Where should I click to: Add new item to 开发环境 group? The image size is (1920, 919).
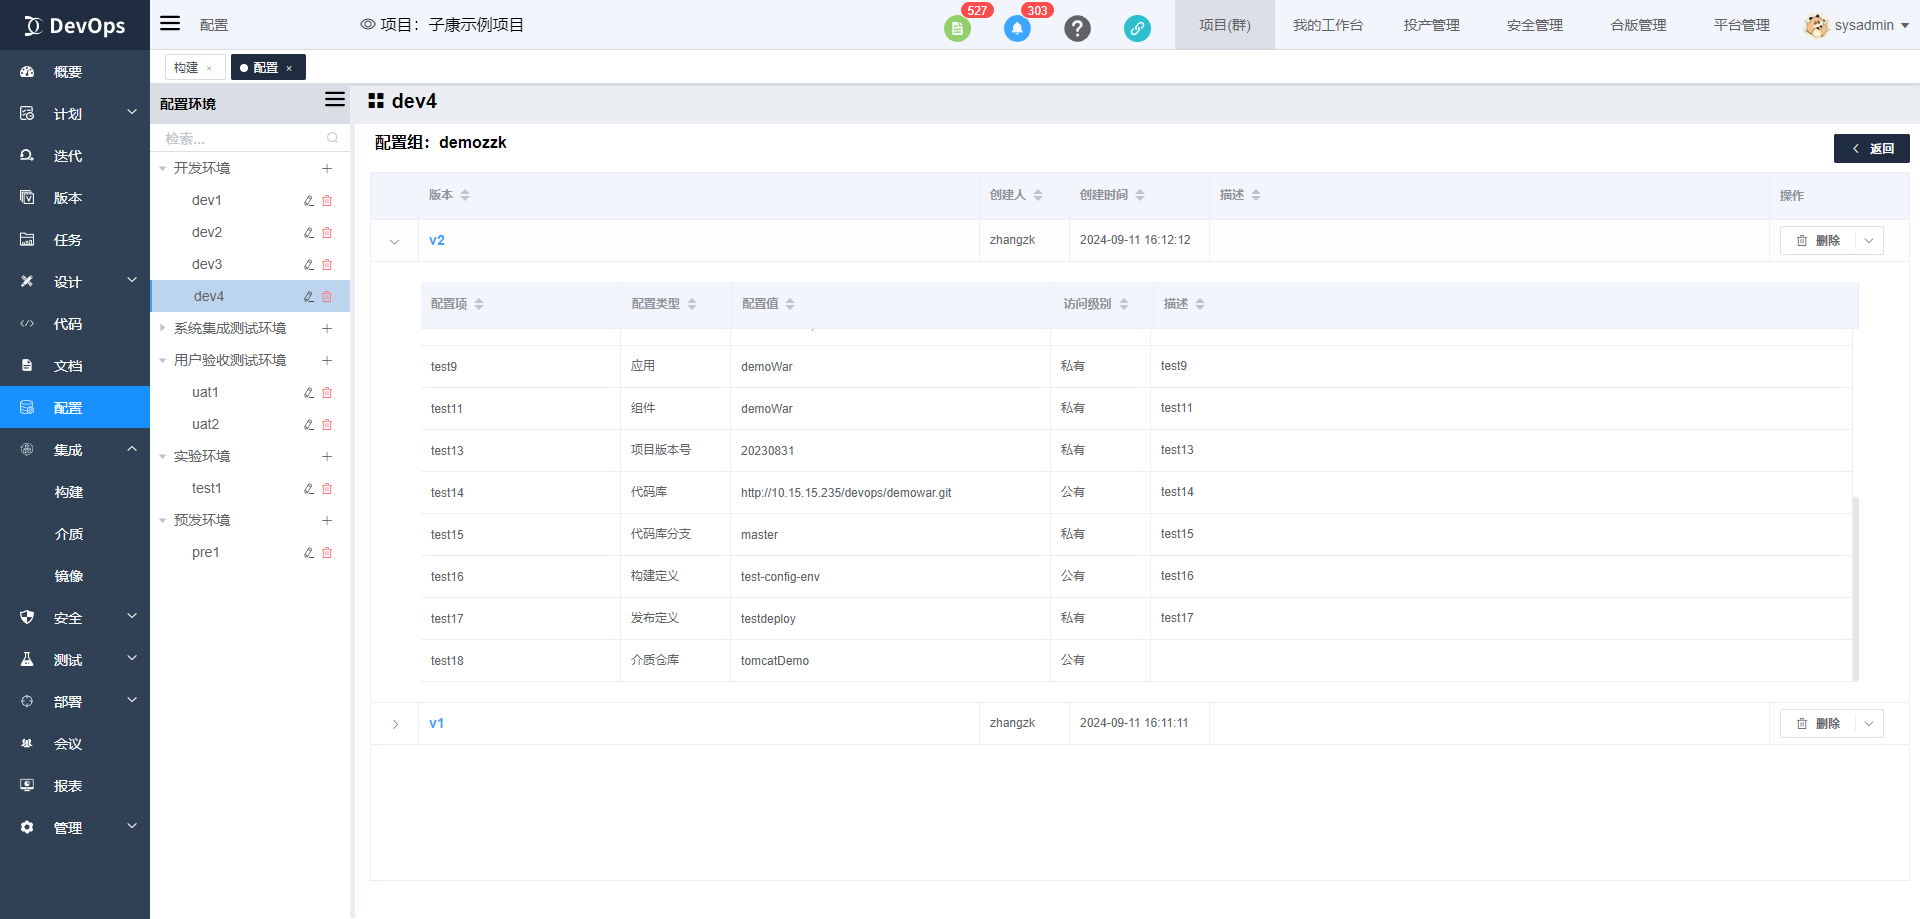click(x=327, y=169)
